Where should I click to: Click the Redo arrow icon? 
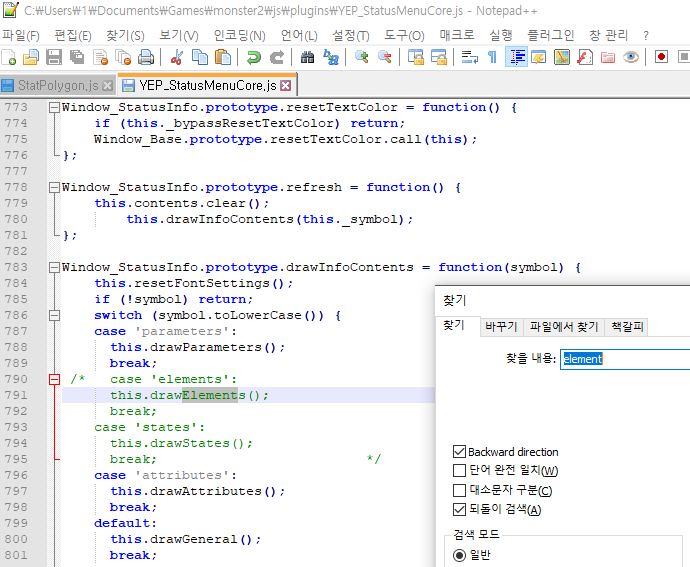[277, 57]
